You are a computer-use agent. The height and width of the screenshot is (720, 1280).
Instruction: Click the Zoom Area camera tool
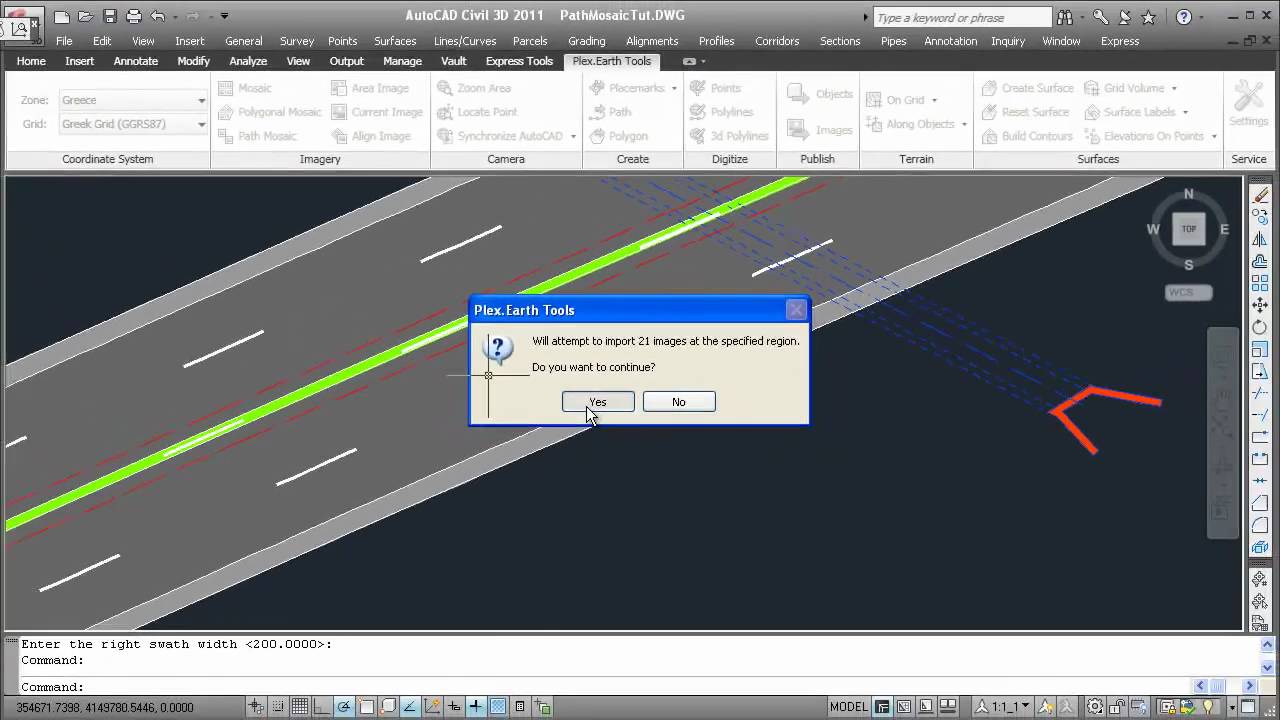coord(474,88)
